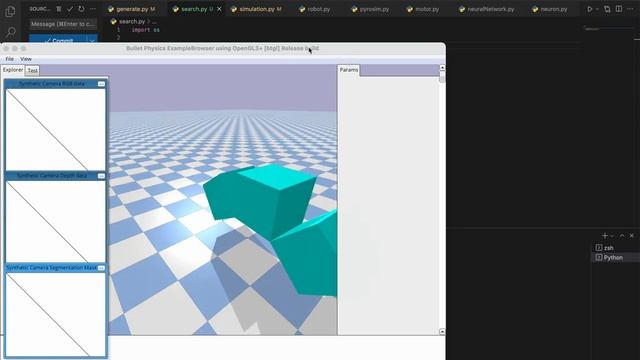
Task: Collapse the Synthetic Camera Depth data panel
Action: [x=101, y=176]
